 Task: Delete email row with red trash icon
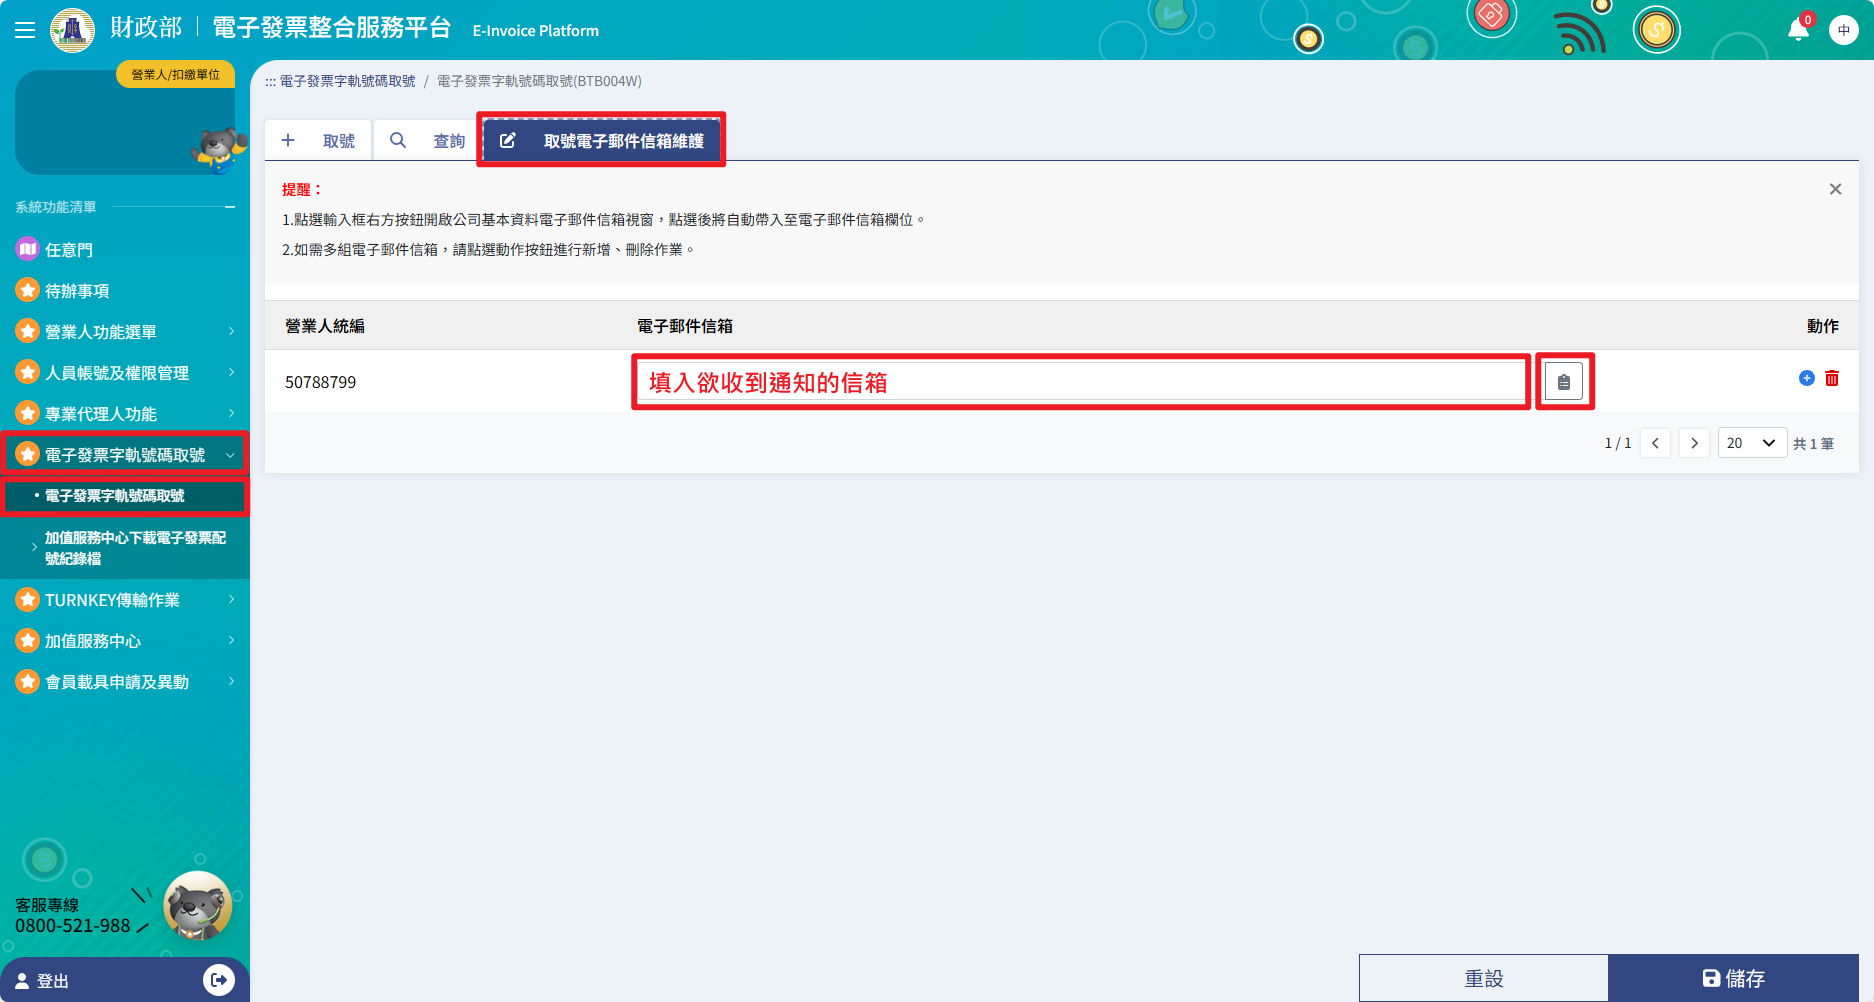pyautogui.click(x=1832, y=378)
